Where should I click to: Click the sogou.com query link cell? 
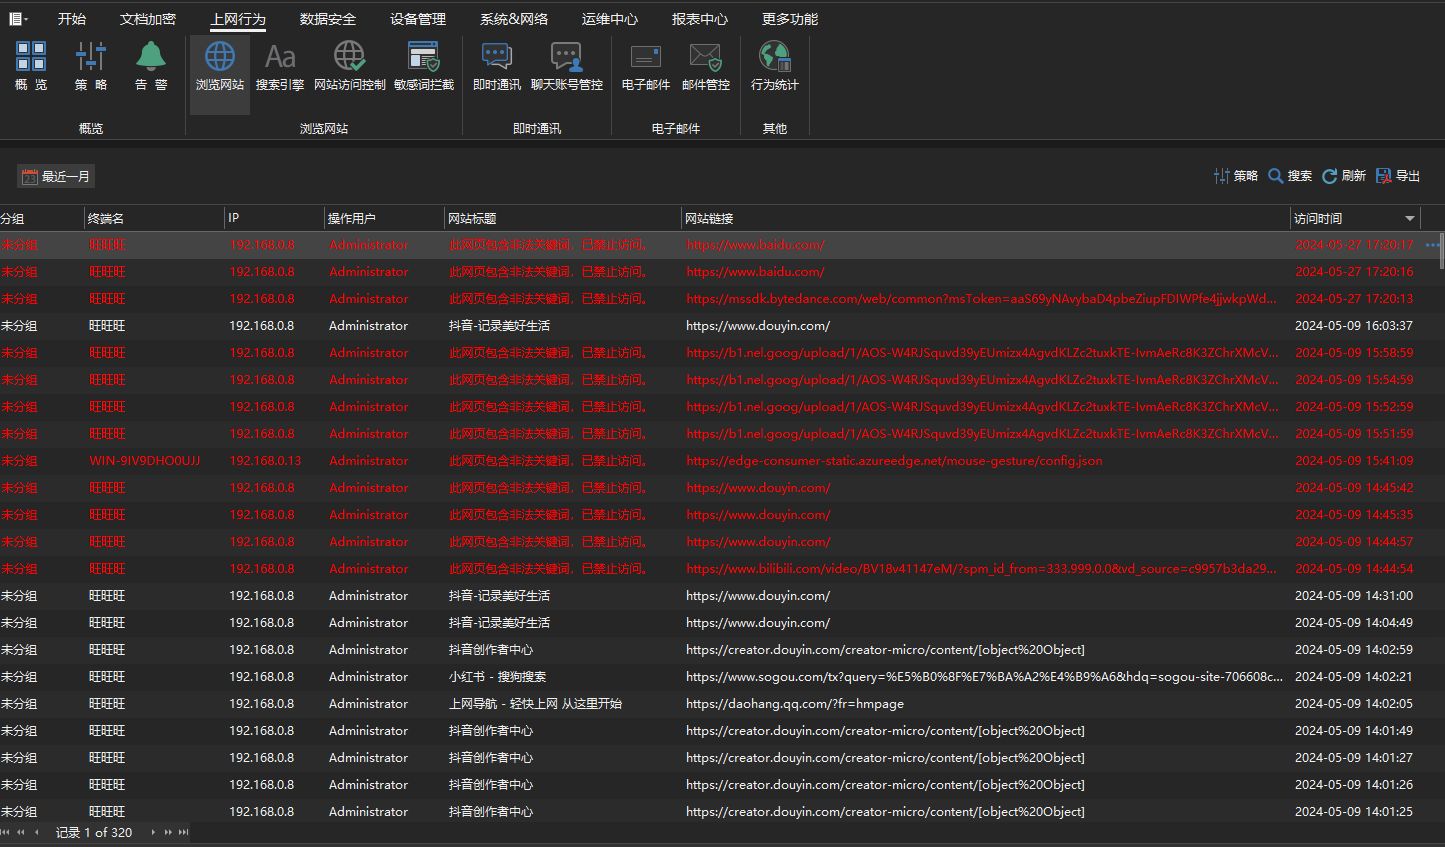pos(984,677)
